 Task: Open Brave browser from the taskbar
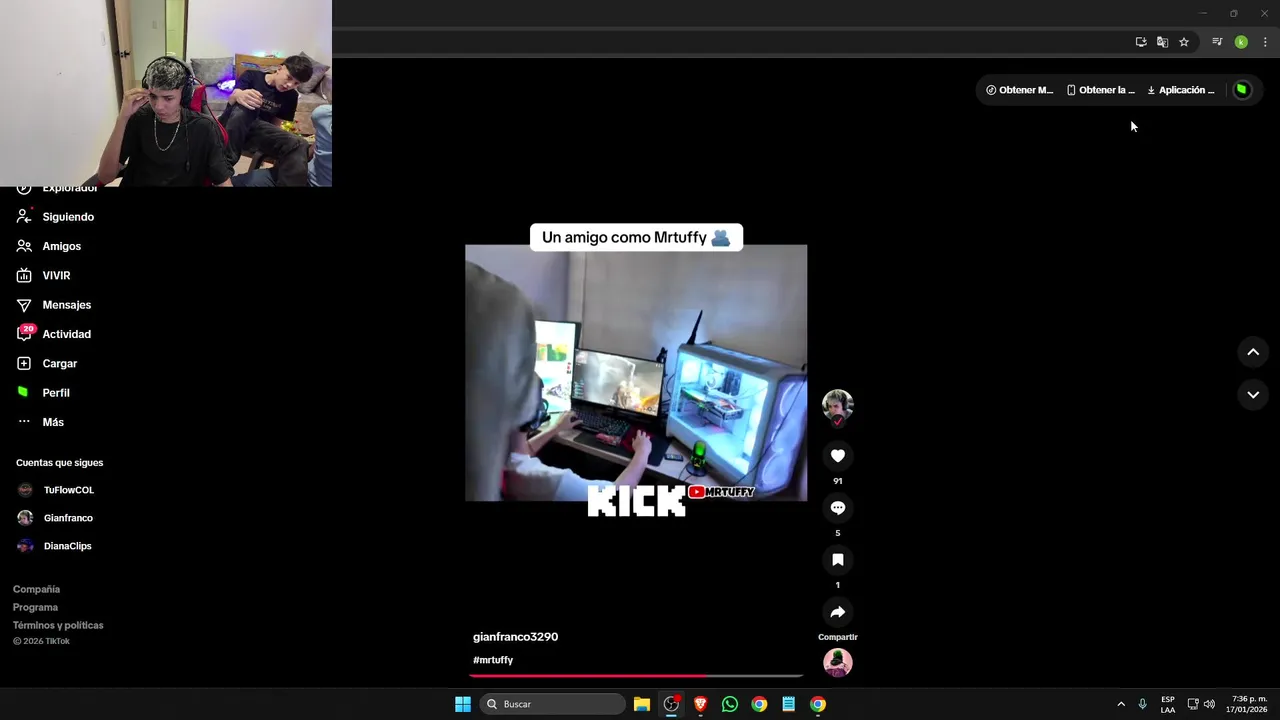click(701, 704)
